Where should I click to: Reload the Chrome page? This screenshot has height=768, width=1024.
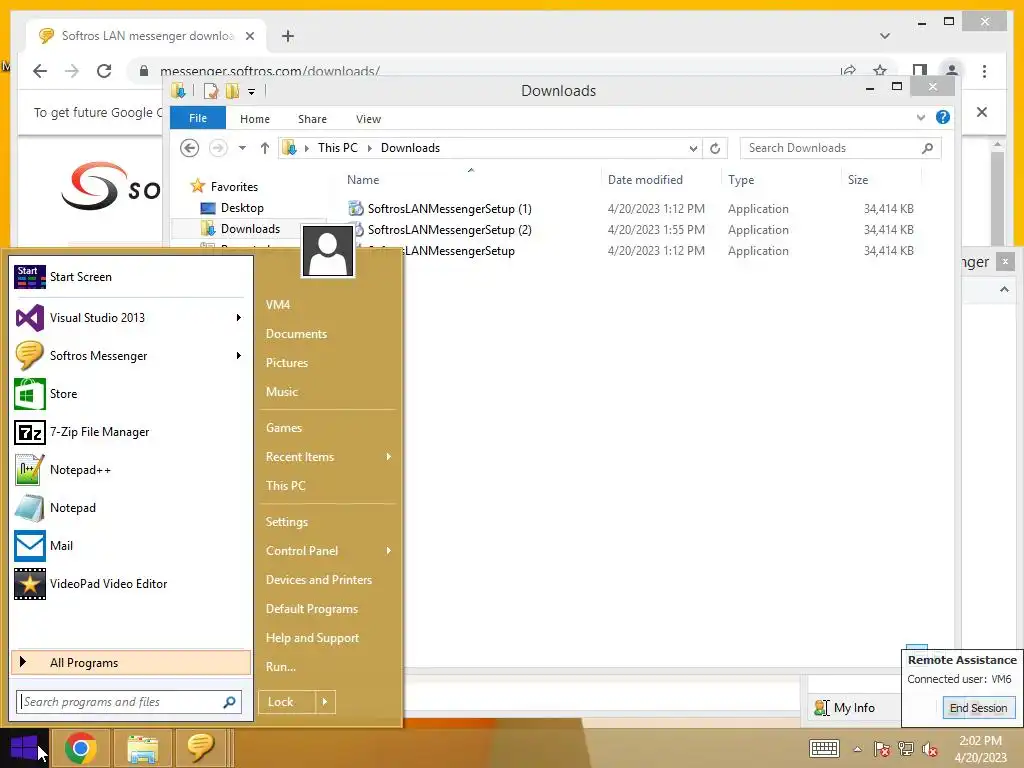tap(104, 71)
